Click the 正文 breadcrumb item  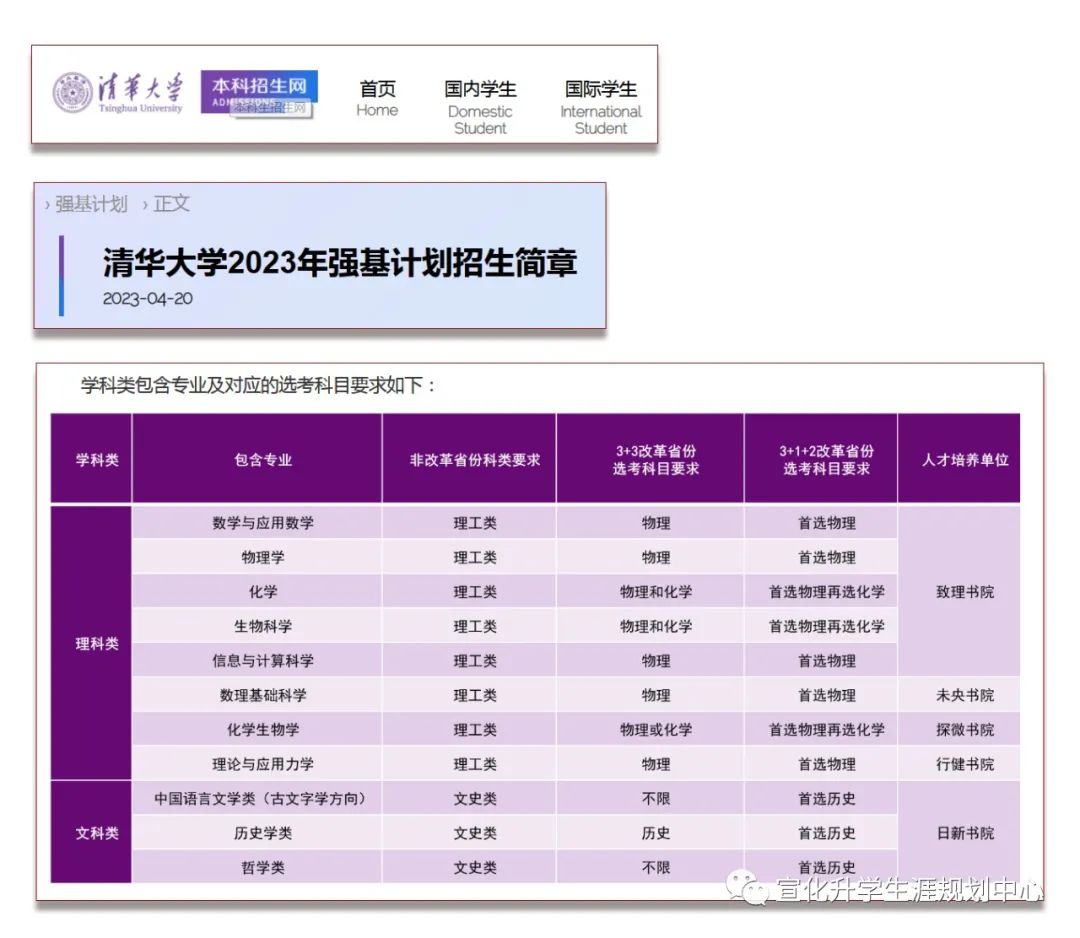pos(172,204)
